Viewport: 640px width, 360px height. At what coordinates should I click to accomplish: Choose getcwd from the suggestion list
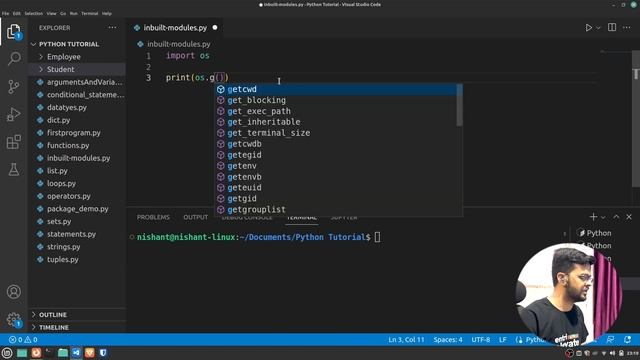[x=338, y=89]
